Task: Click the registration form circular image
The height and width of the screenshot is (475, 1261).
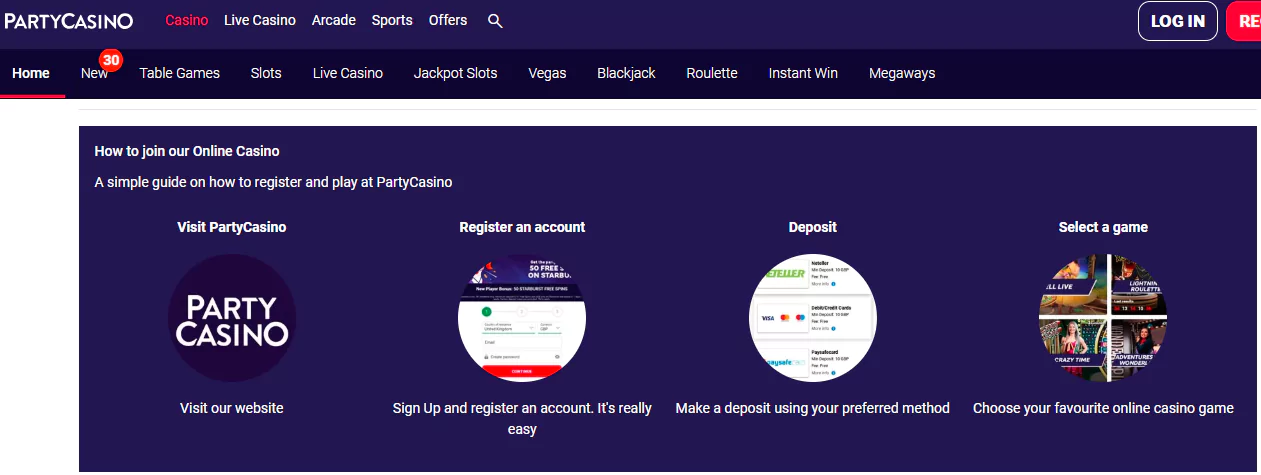Action: tap(522, 318)
